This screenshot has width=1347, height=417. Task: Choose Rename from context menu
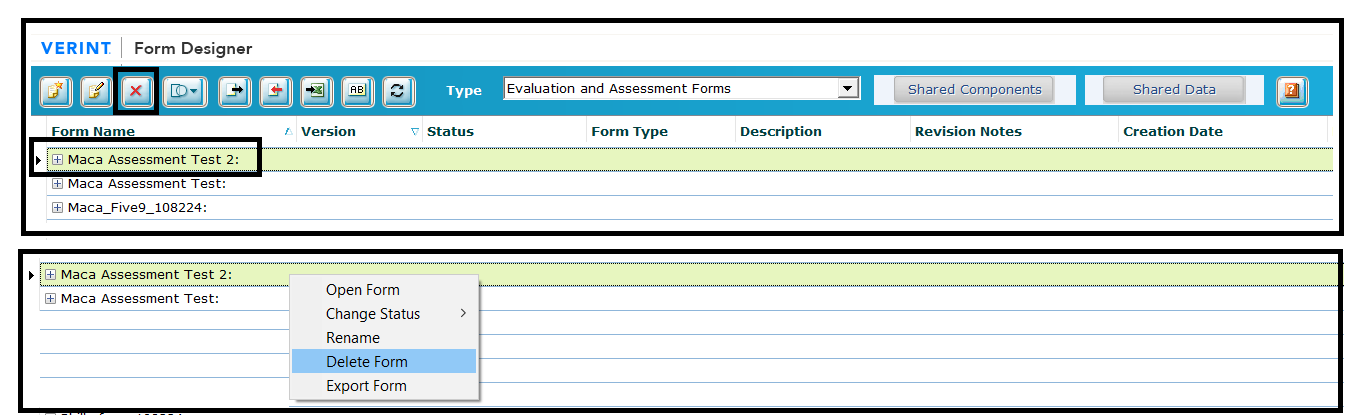pos(383,338)
